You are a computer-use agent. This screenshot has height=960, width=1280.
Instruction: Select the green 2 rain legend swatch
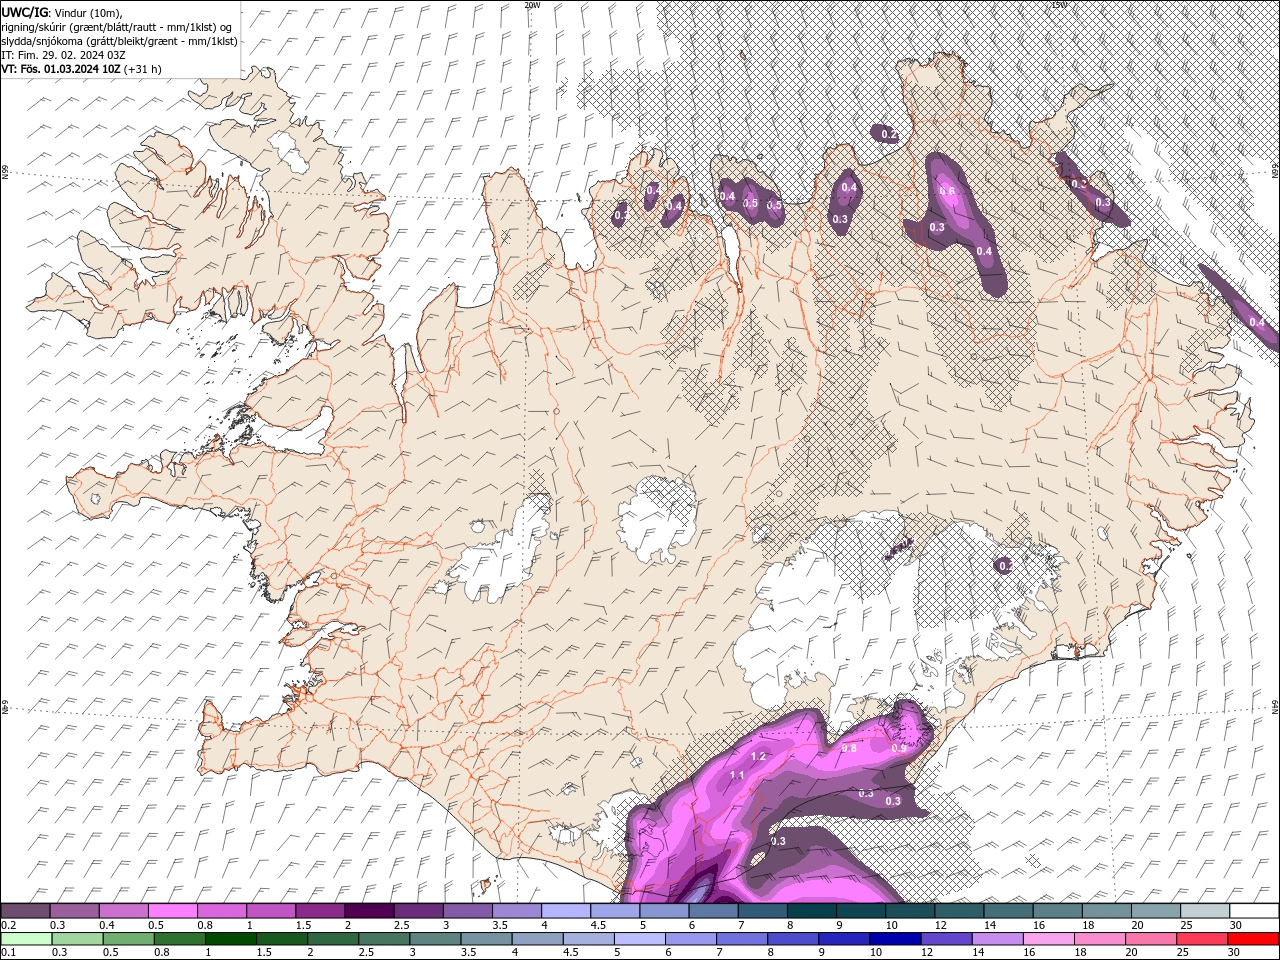click(334, 939)
